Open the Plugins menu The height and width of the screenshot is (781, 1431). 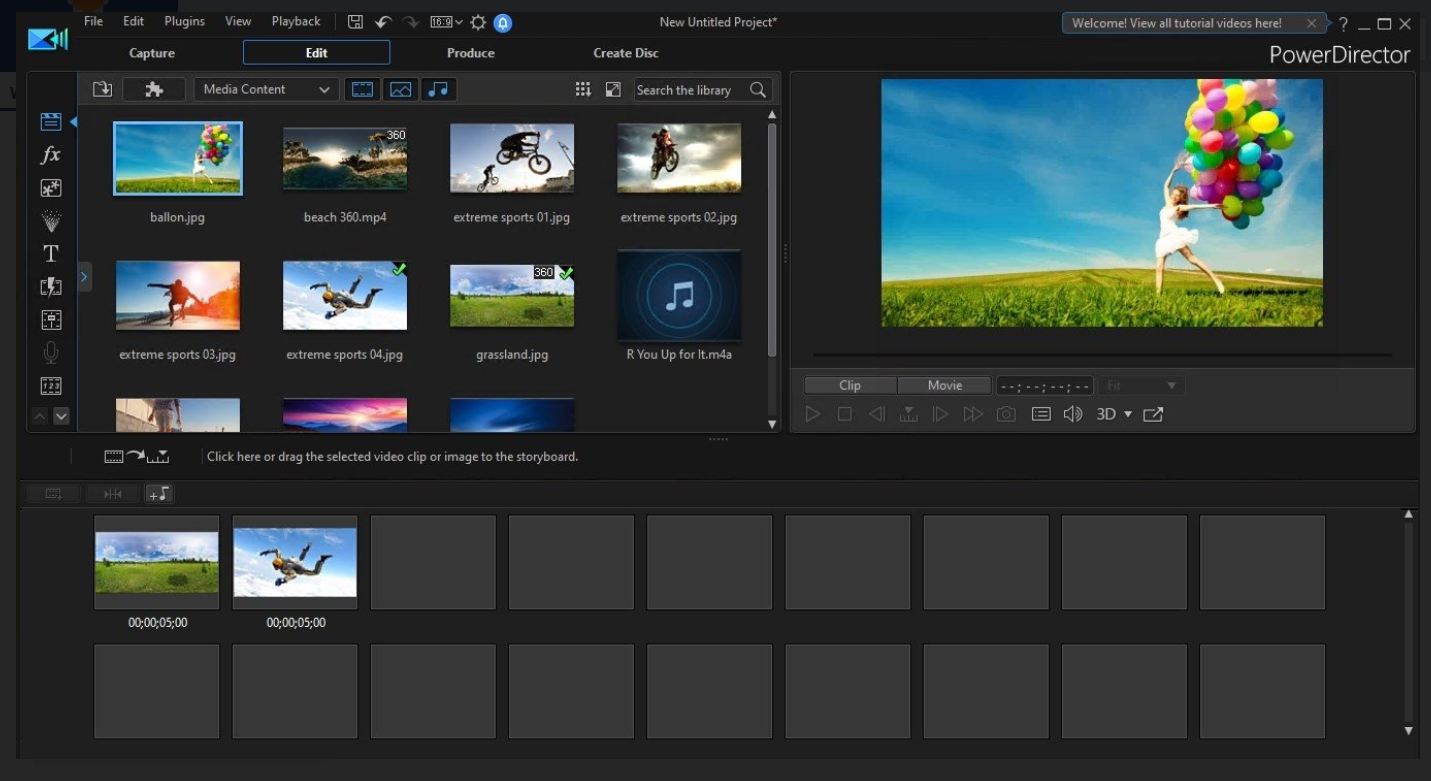184,21
